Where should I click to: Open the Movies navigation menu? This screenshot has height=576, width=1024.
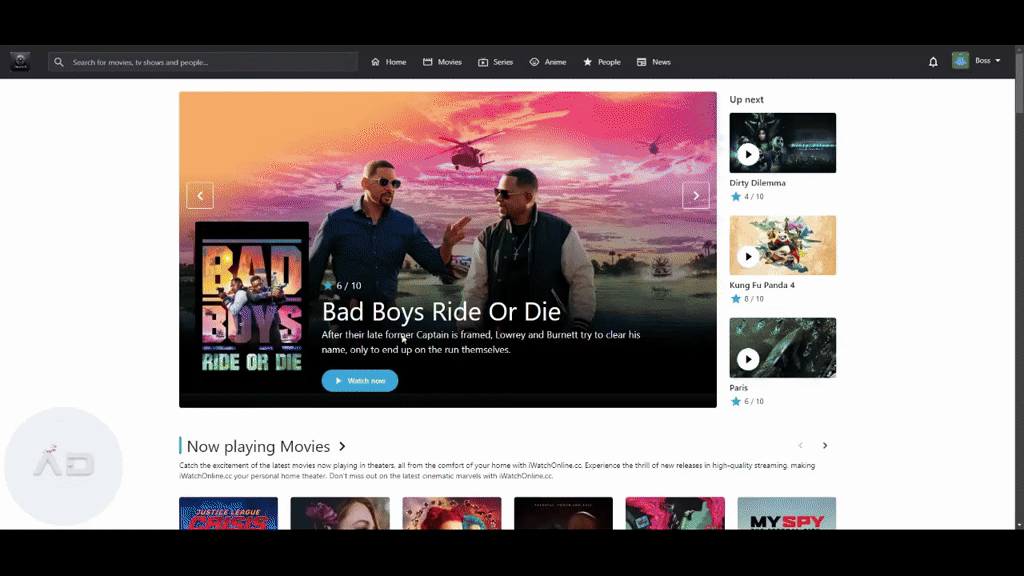(x=442, y=62)
